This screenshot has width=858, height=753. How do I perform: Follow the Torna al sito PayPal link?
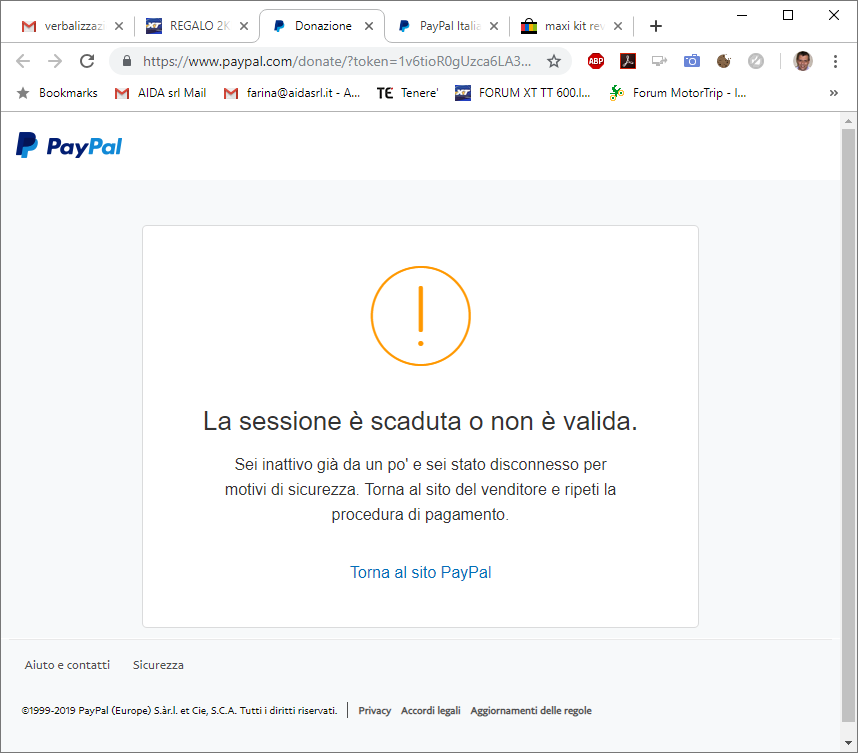(420, 572)
